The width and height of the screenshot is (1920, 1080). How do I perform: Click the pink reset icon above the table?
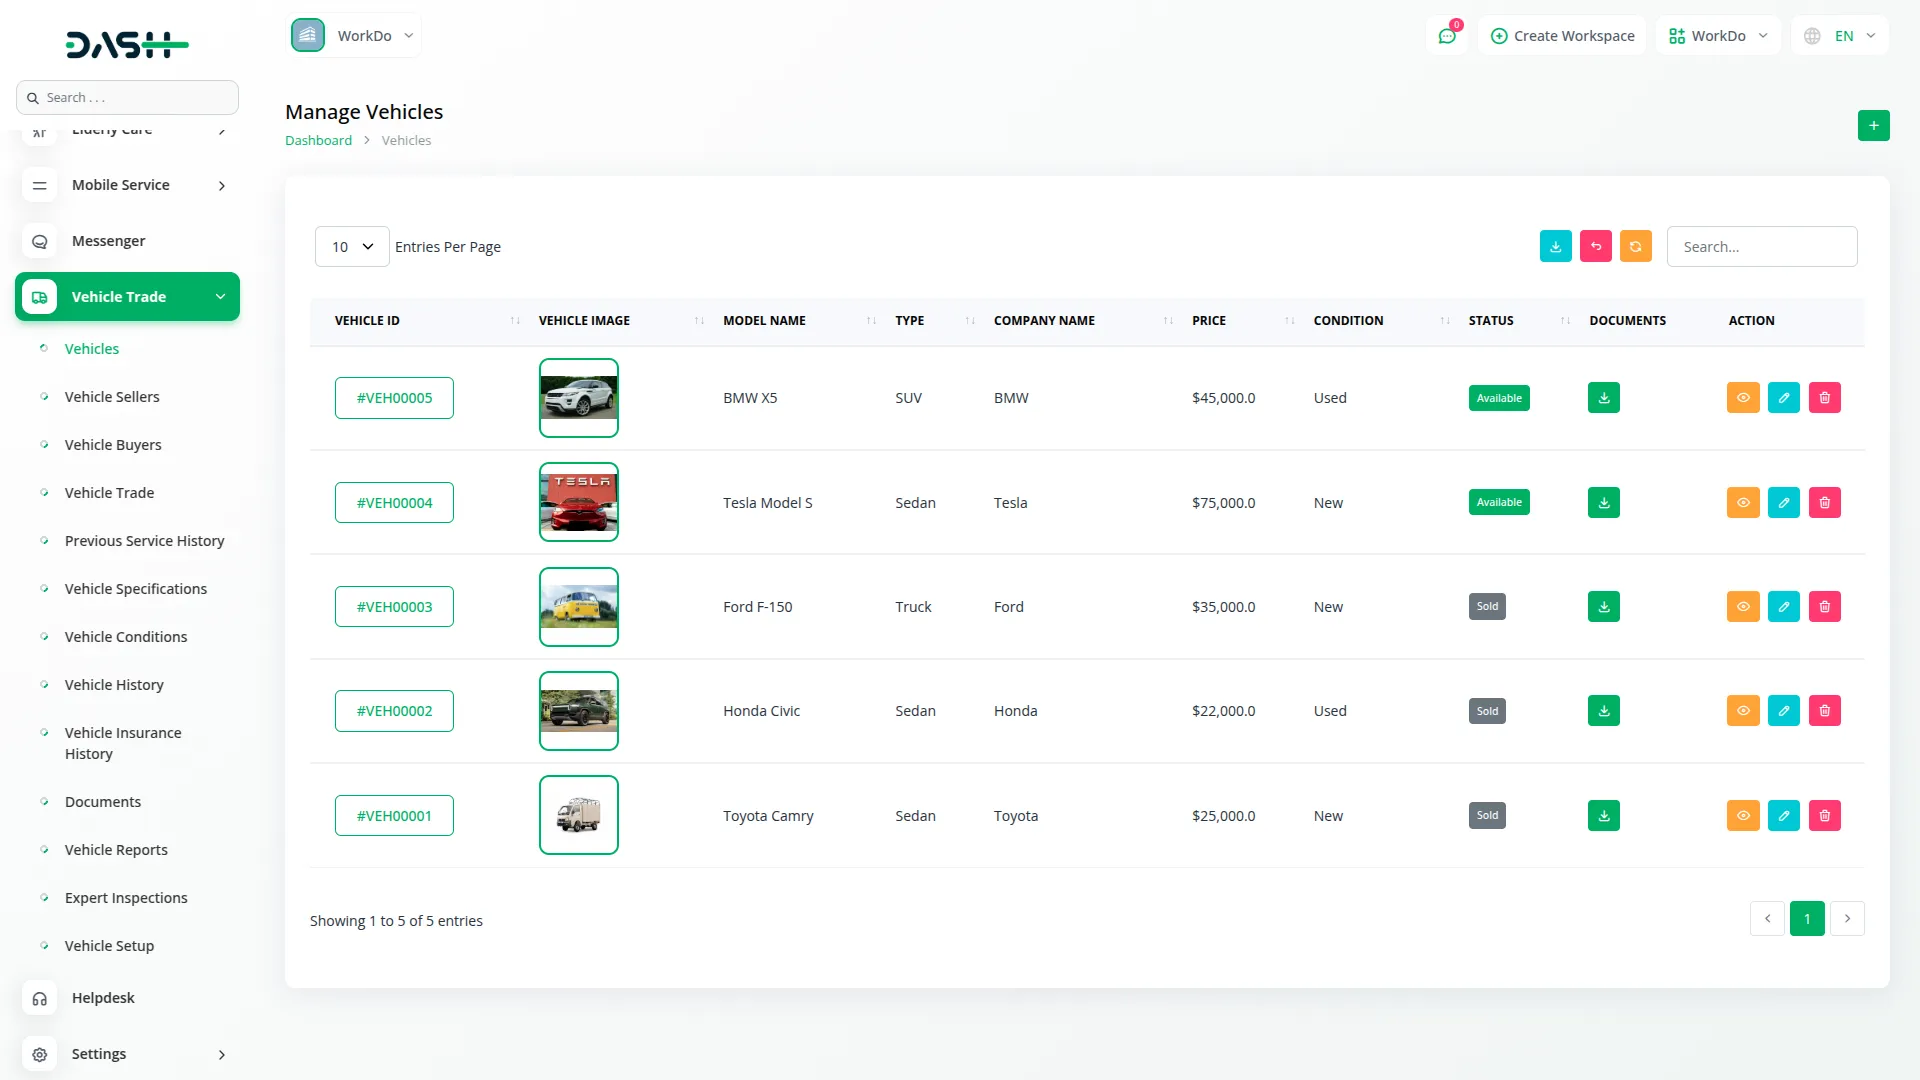[1595, 246]
